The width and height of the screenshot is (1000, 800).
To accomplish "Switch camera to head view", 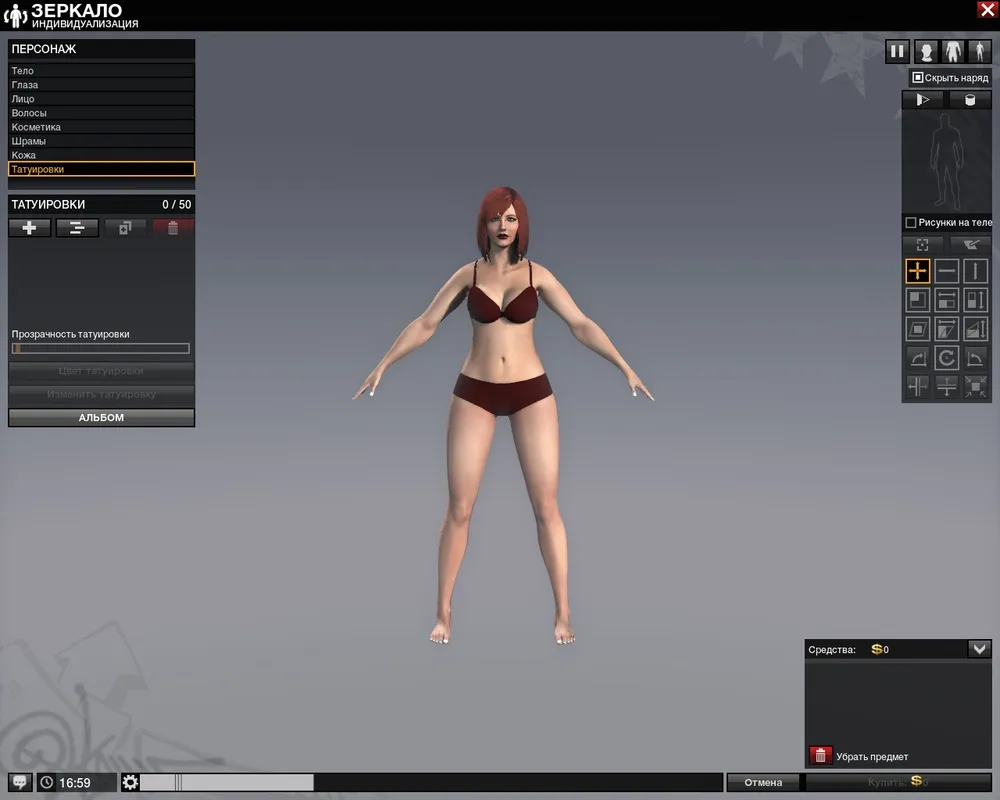I will pyautogui.click(x=926, y=51).
